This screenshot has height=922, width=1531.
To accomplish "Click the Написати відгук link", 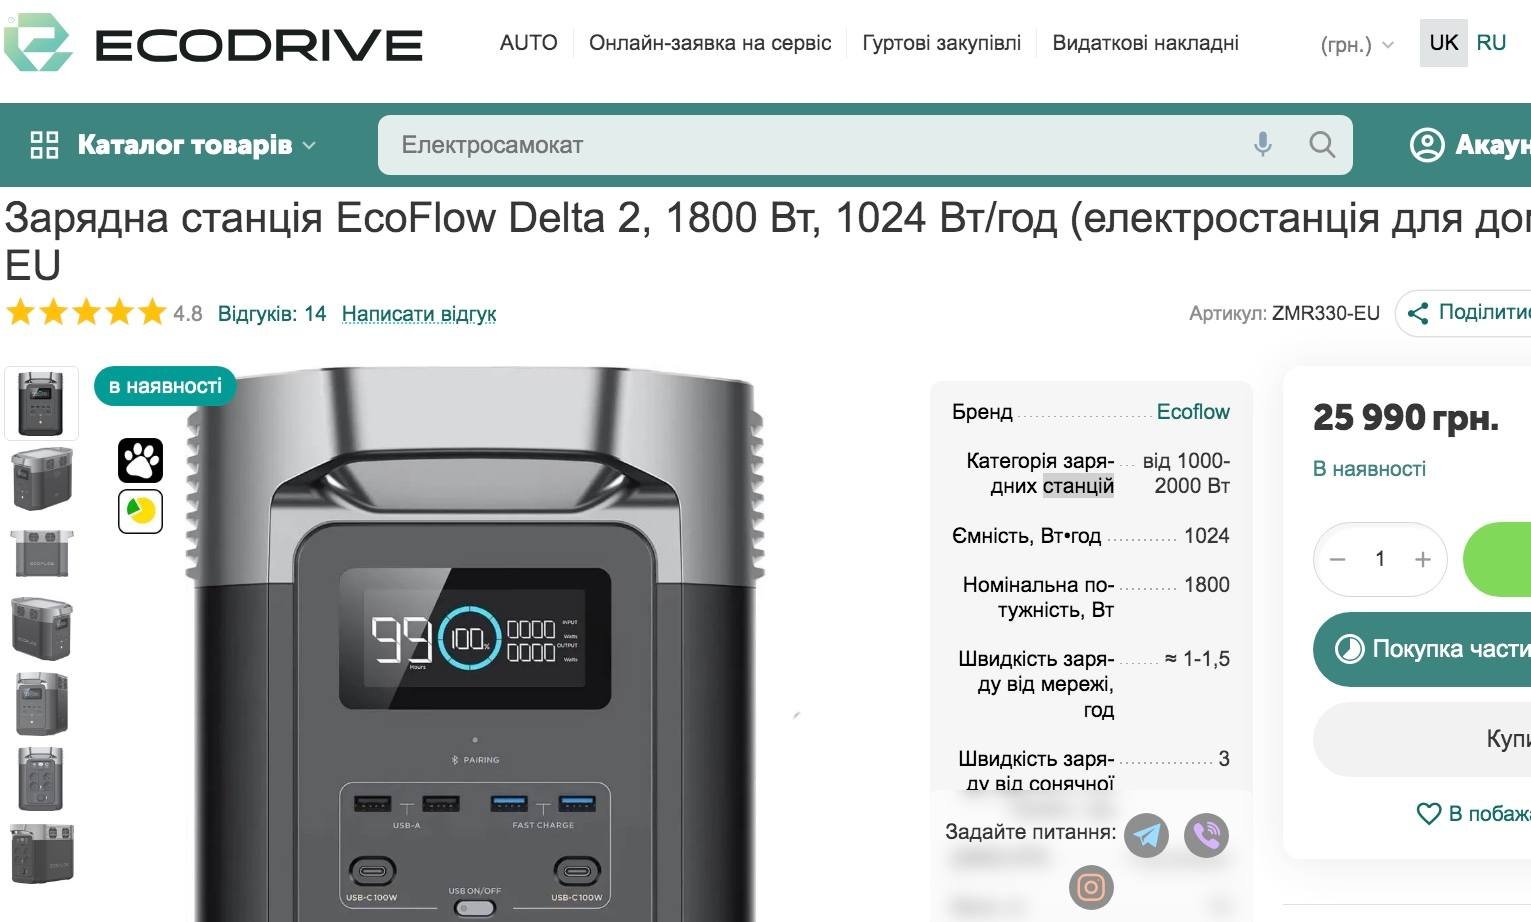I will point(419,314).
